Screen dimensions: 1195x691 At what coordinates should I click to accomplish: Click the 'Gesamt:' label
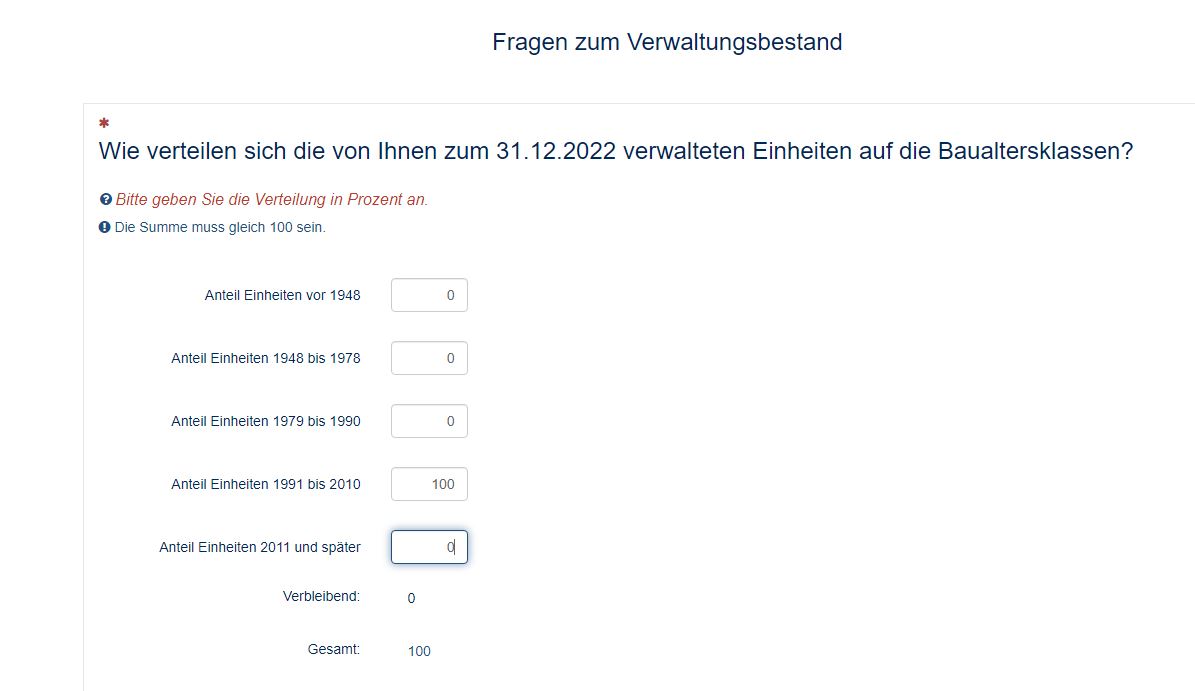click(x=334, y=650)
